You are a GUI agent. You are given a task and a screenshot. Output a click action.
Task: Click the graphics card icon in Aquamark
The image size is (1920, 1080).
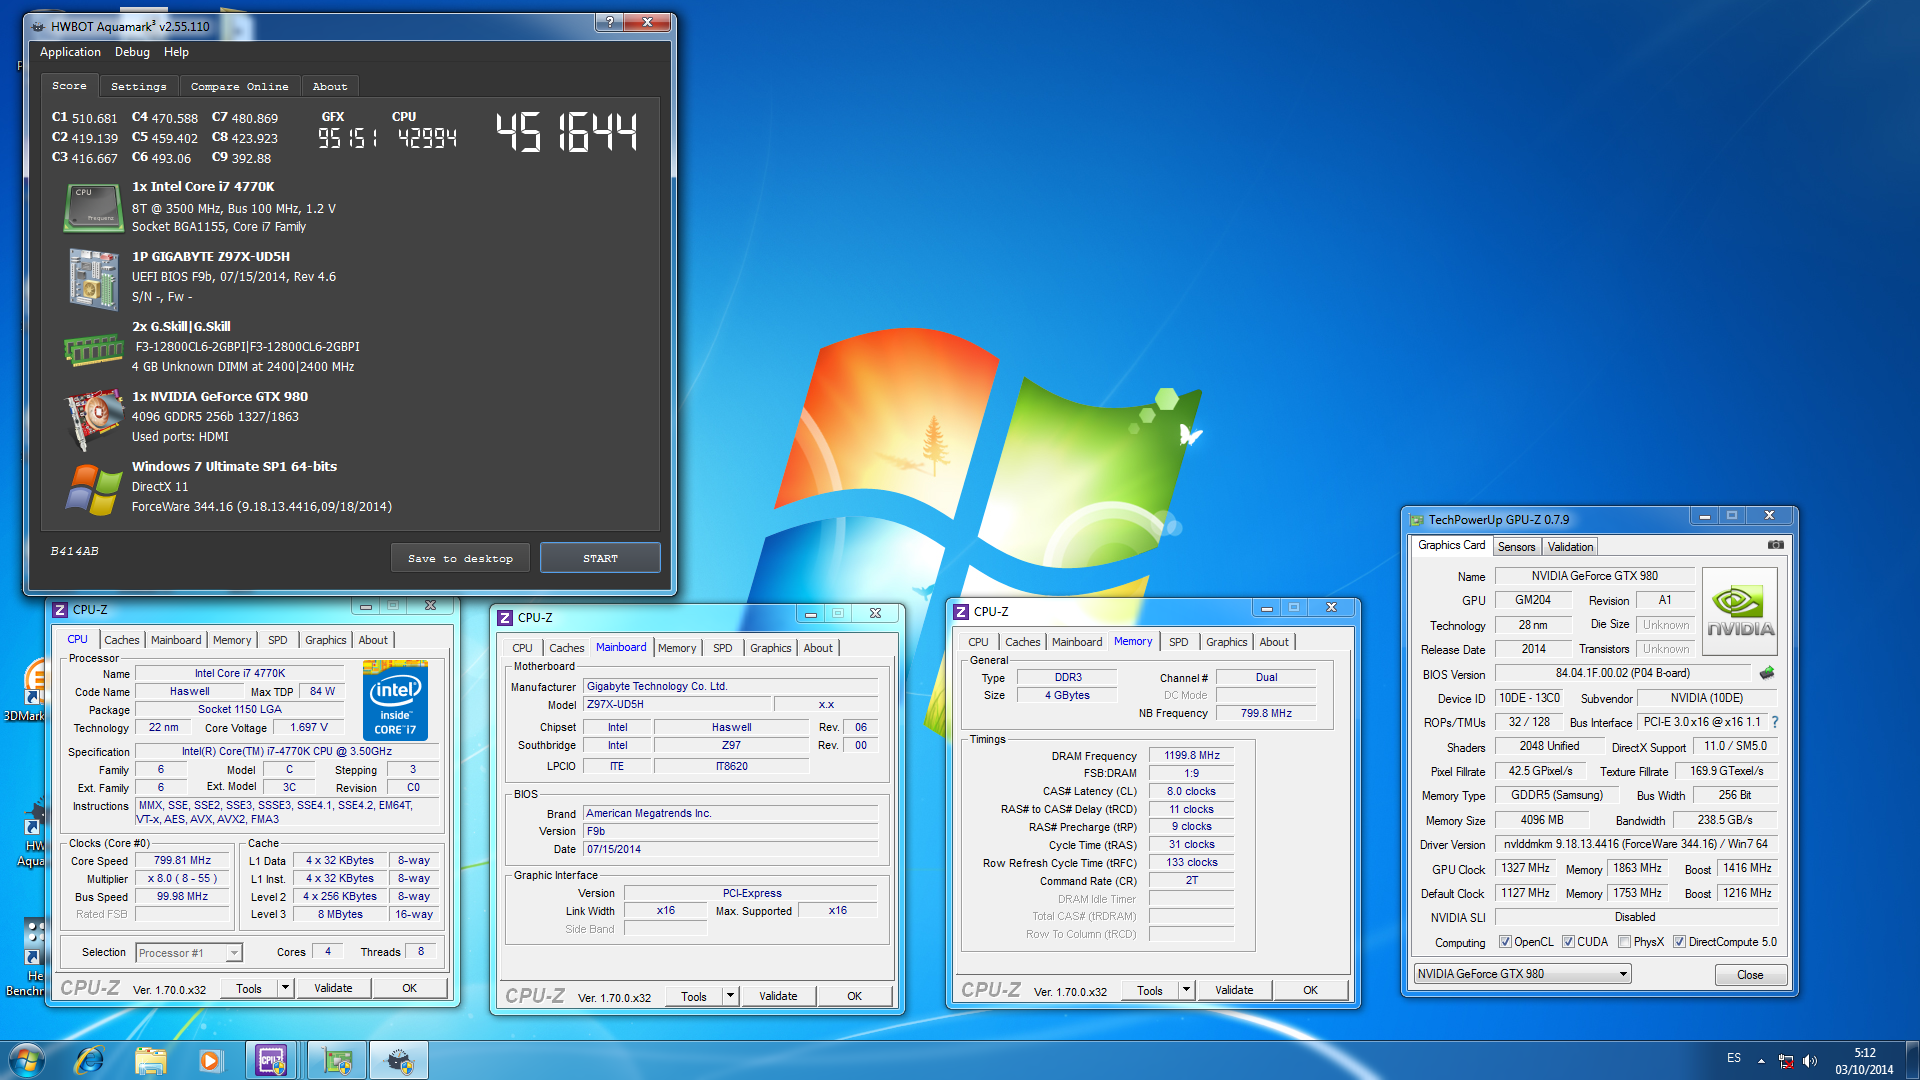point(93,418)
